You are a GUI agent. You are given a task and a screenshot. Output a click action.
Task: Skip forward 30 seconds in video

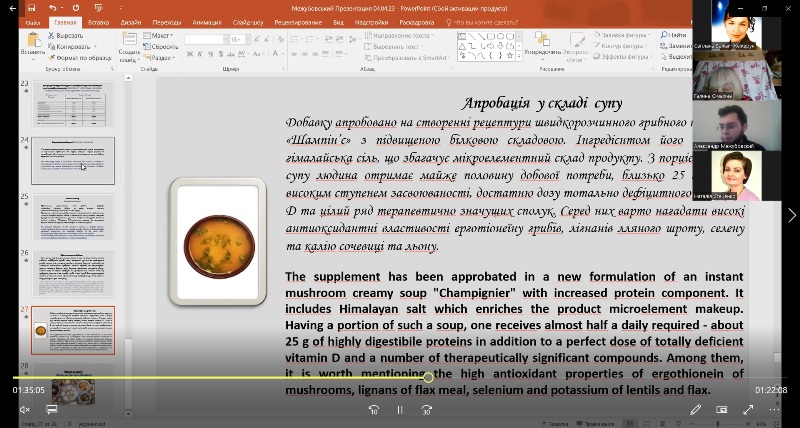pos(426,409)
